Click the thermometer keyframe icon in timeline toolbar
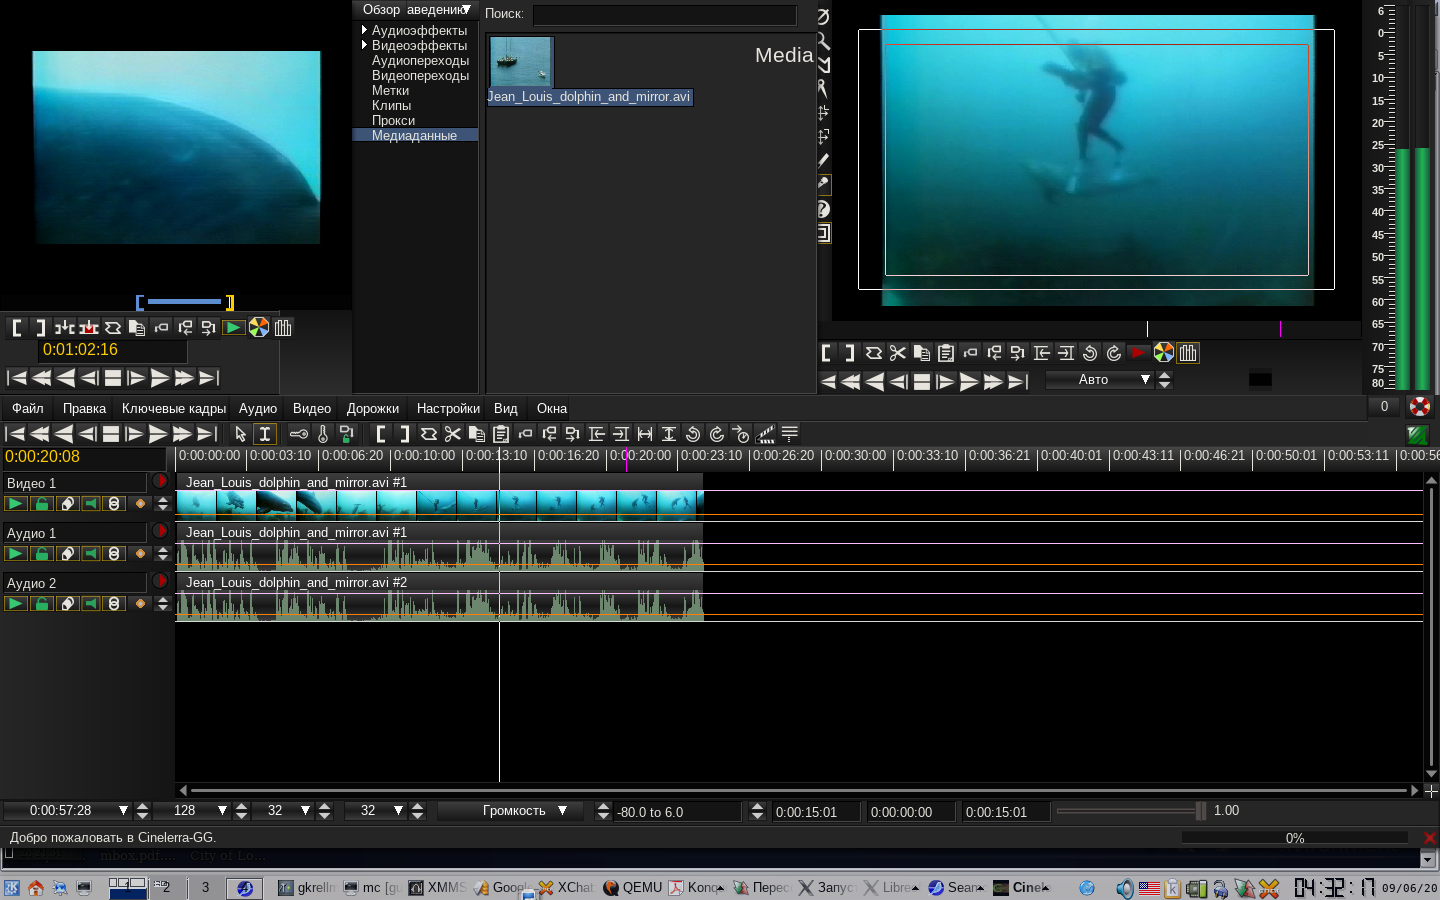The width and height of the screenshot is (1440, 900). tap(323, 434)
